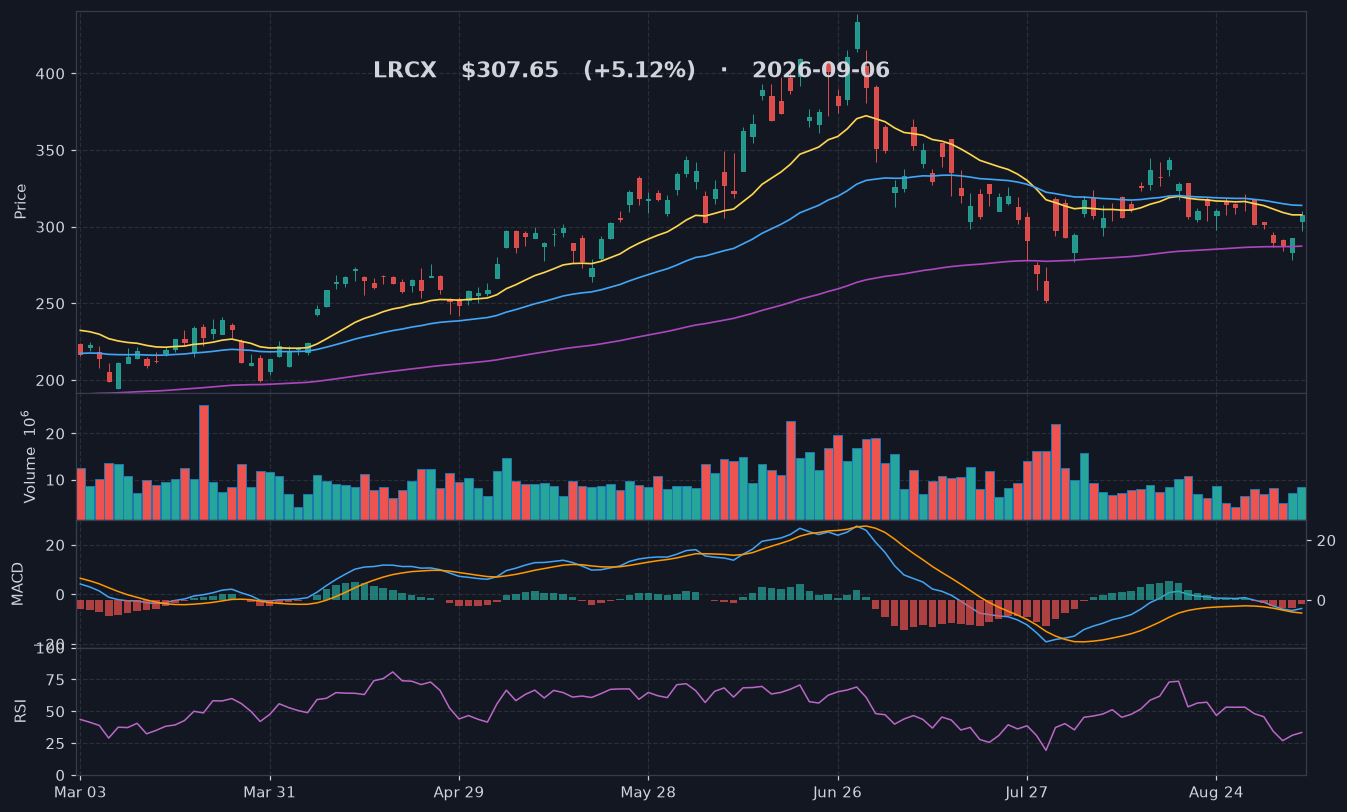The width and height of the screenshot is (1347, 812).
Task: Click the Mar 31 date tick
Action: 270,792
